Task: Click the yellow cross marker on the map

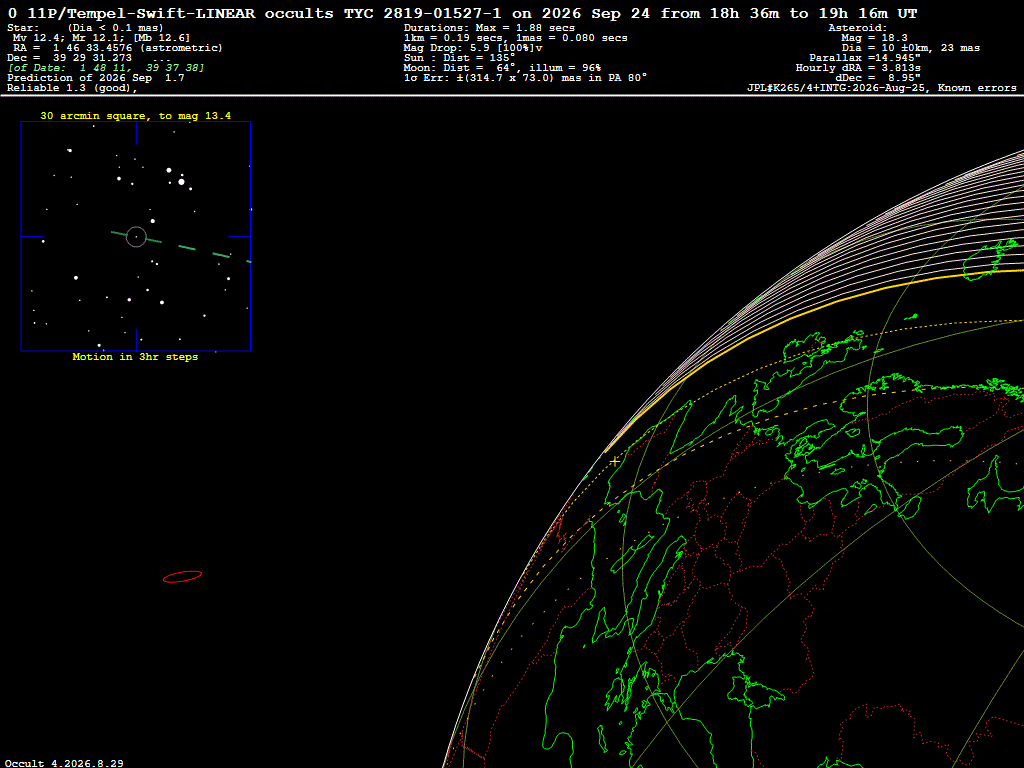Action: 615,462
